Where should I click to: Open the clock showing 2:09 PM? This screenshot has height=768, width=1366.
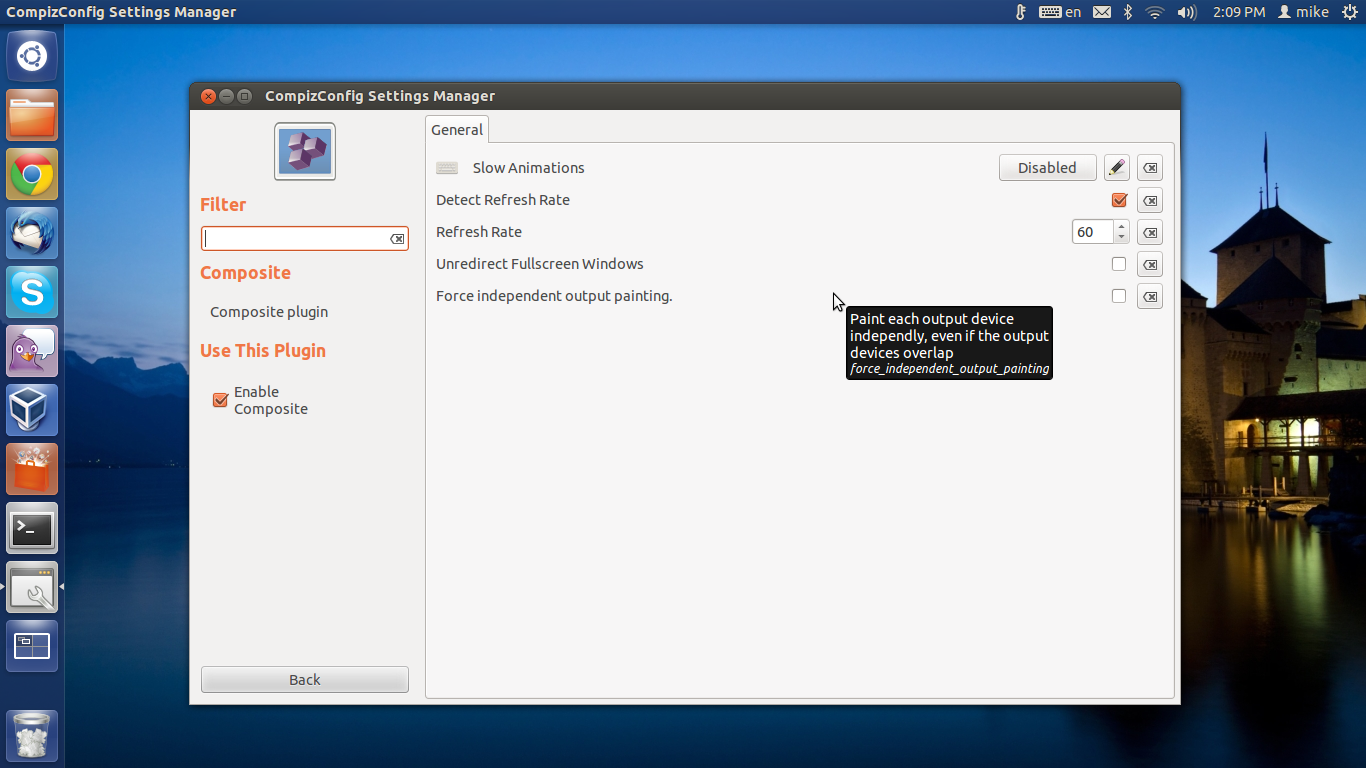pos(1239,12)
